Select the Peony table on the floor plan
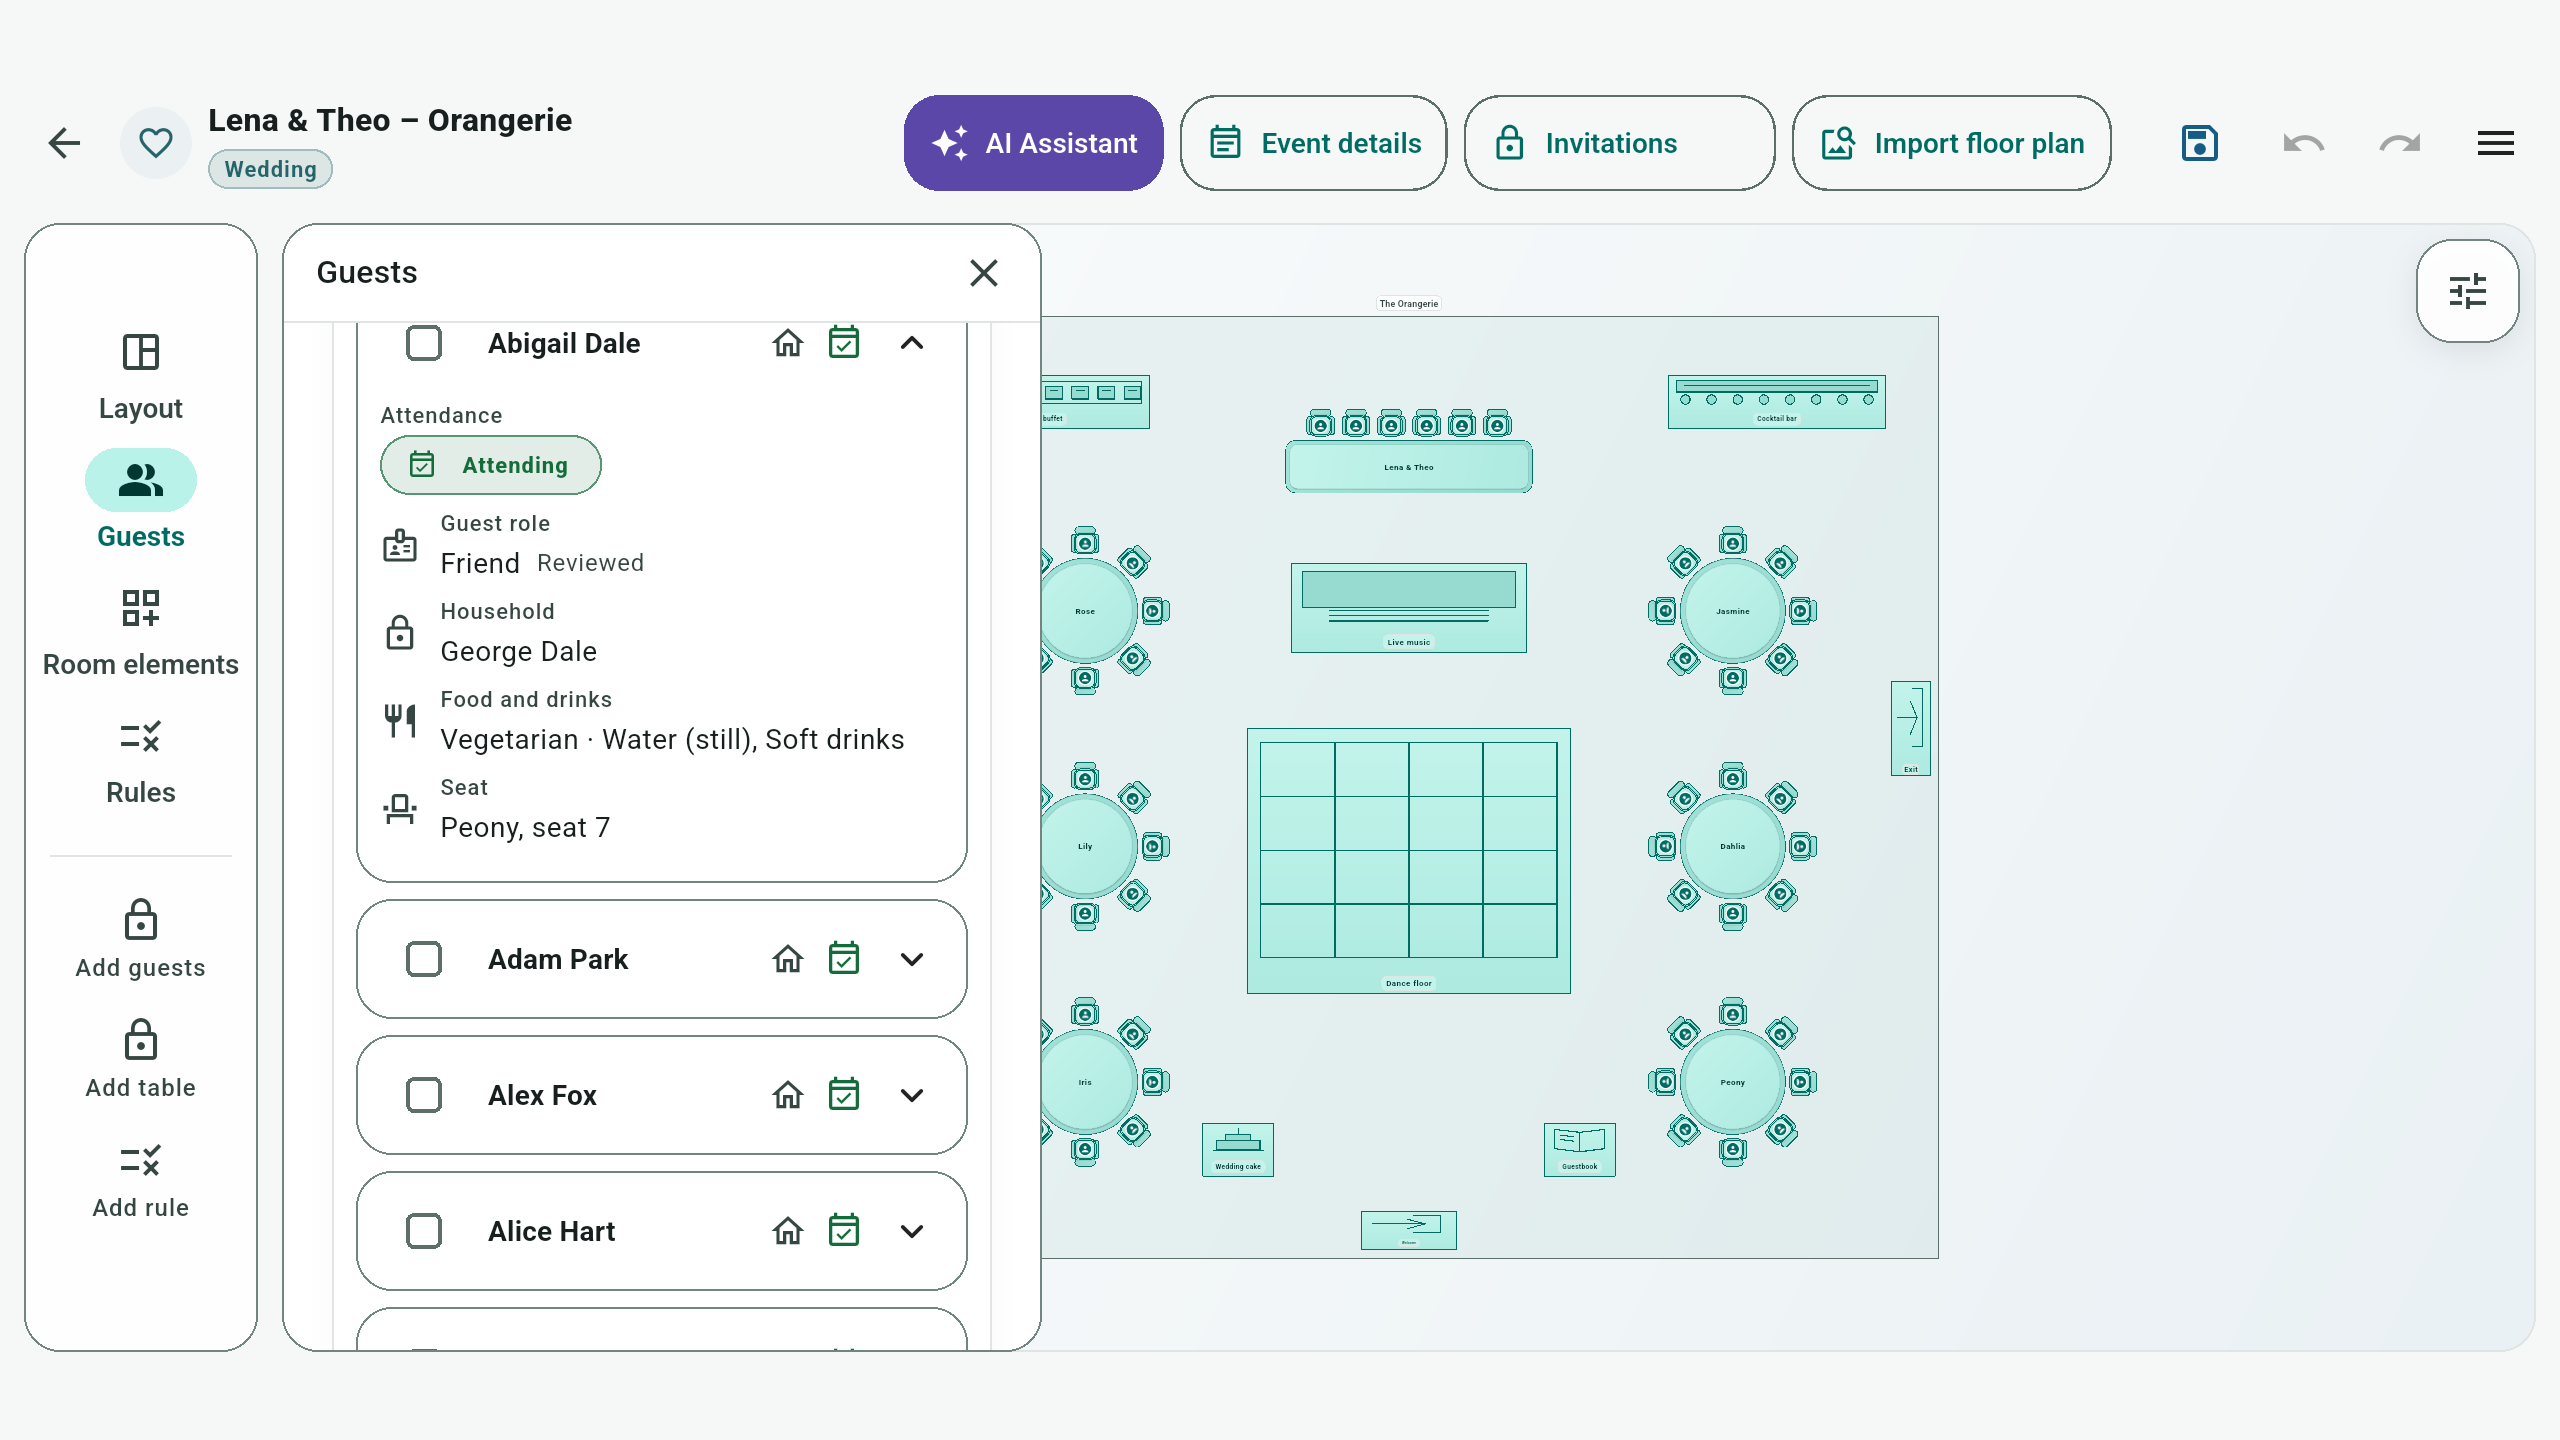 click(1733, 1081)
